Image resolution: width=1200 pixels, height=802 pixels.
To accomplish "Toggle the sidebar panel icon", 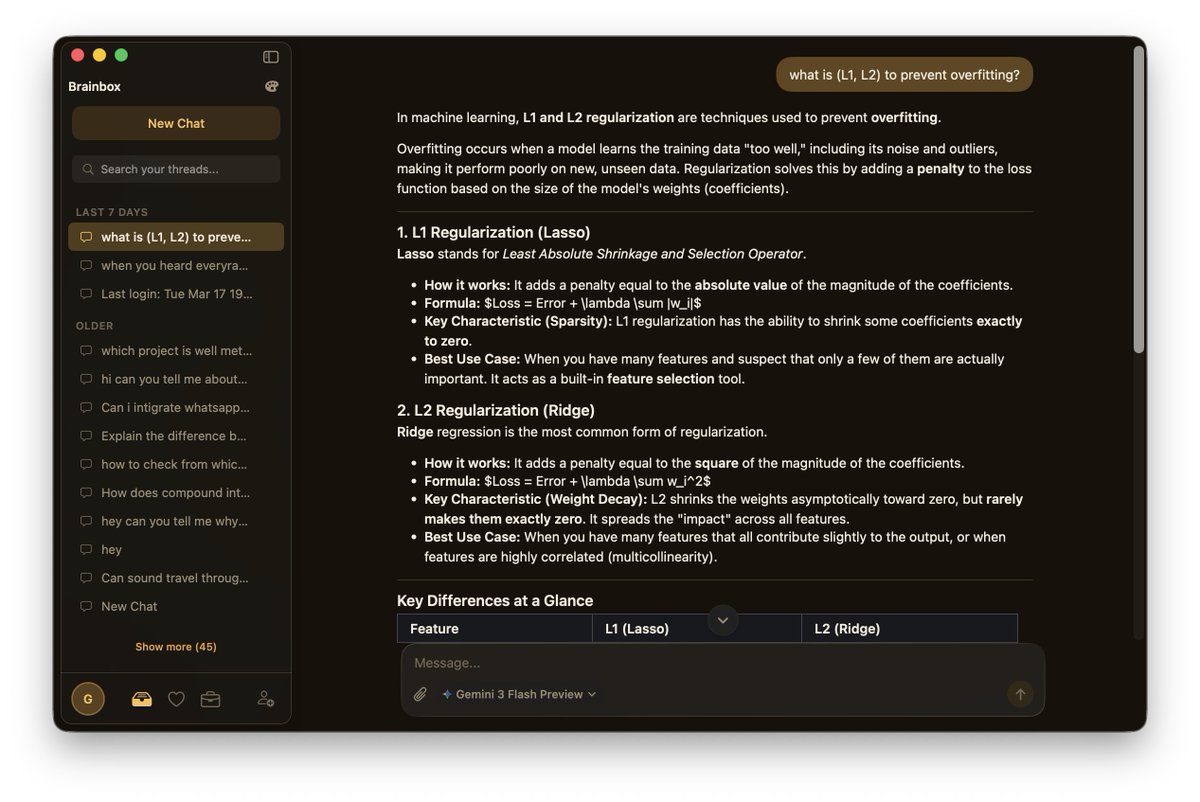I will (x=270, y=57).
